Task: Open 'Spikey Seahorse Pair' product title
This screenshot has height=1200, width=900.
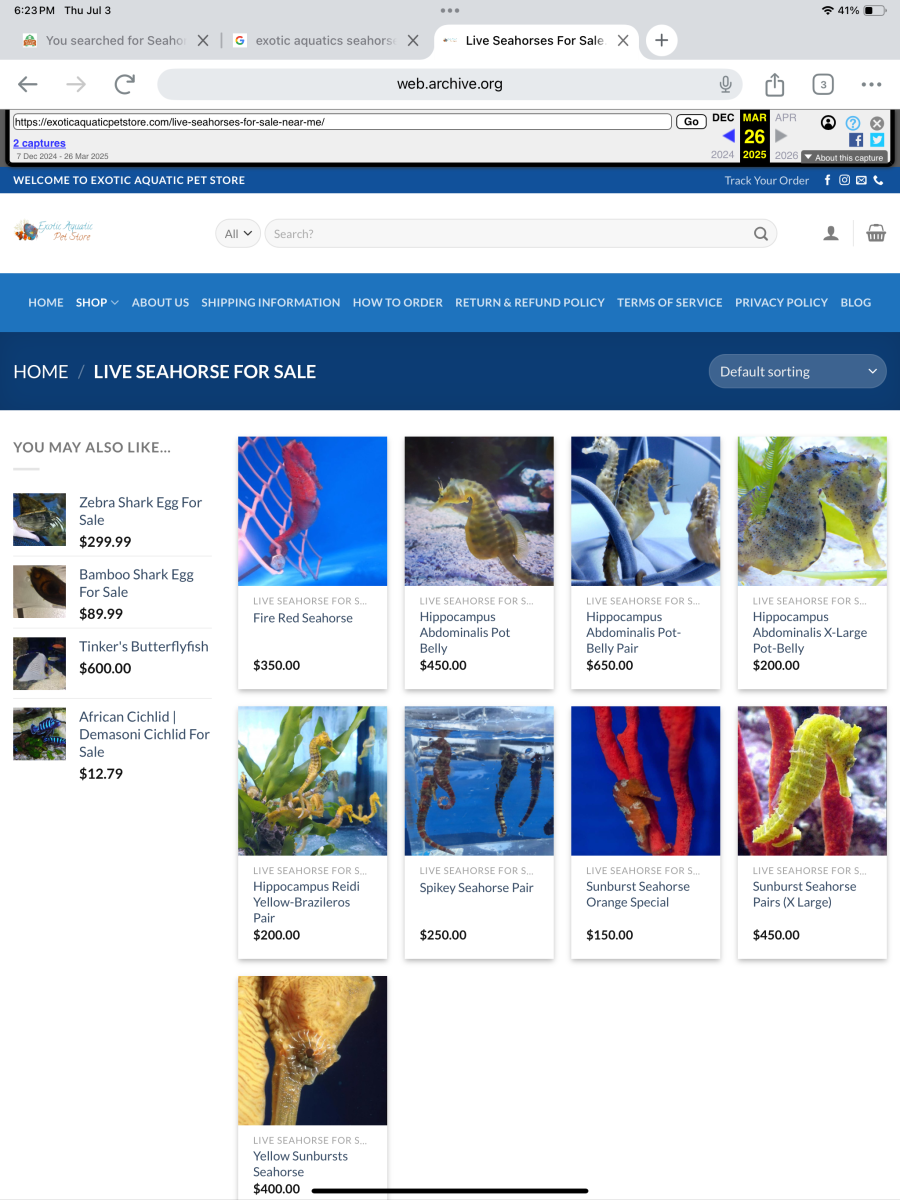Action: click(x=477, y=887)
